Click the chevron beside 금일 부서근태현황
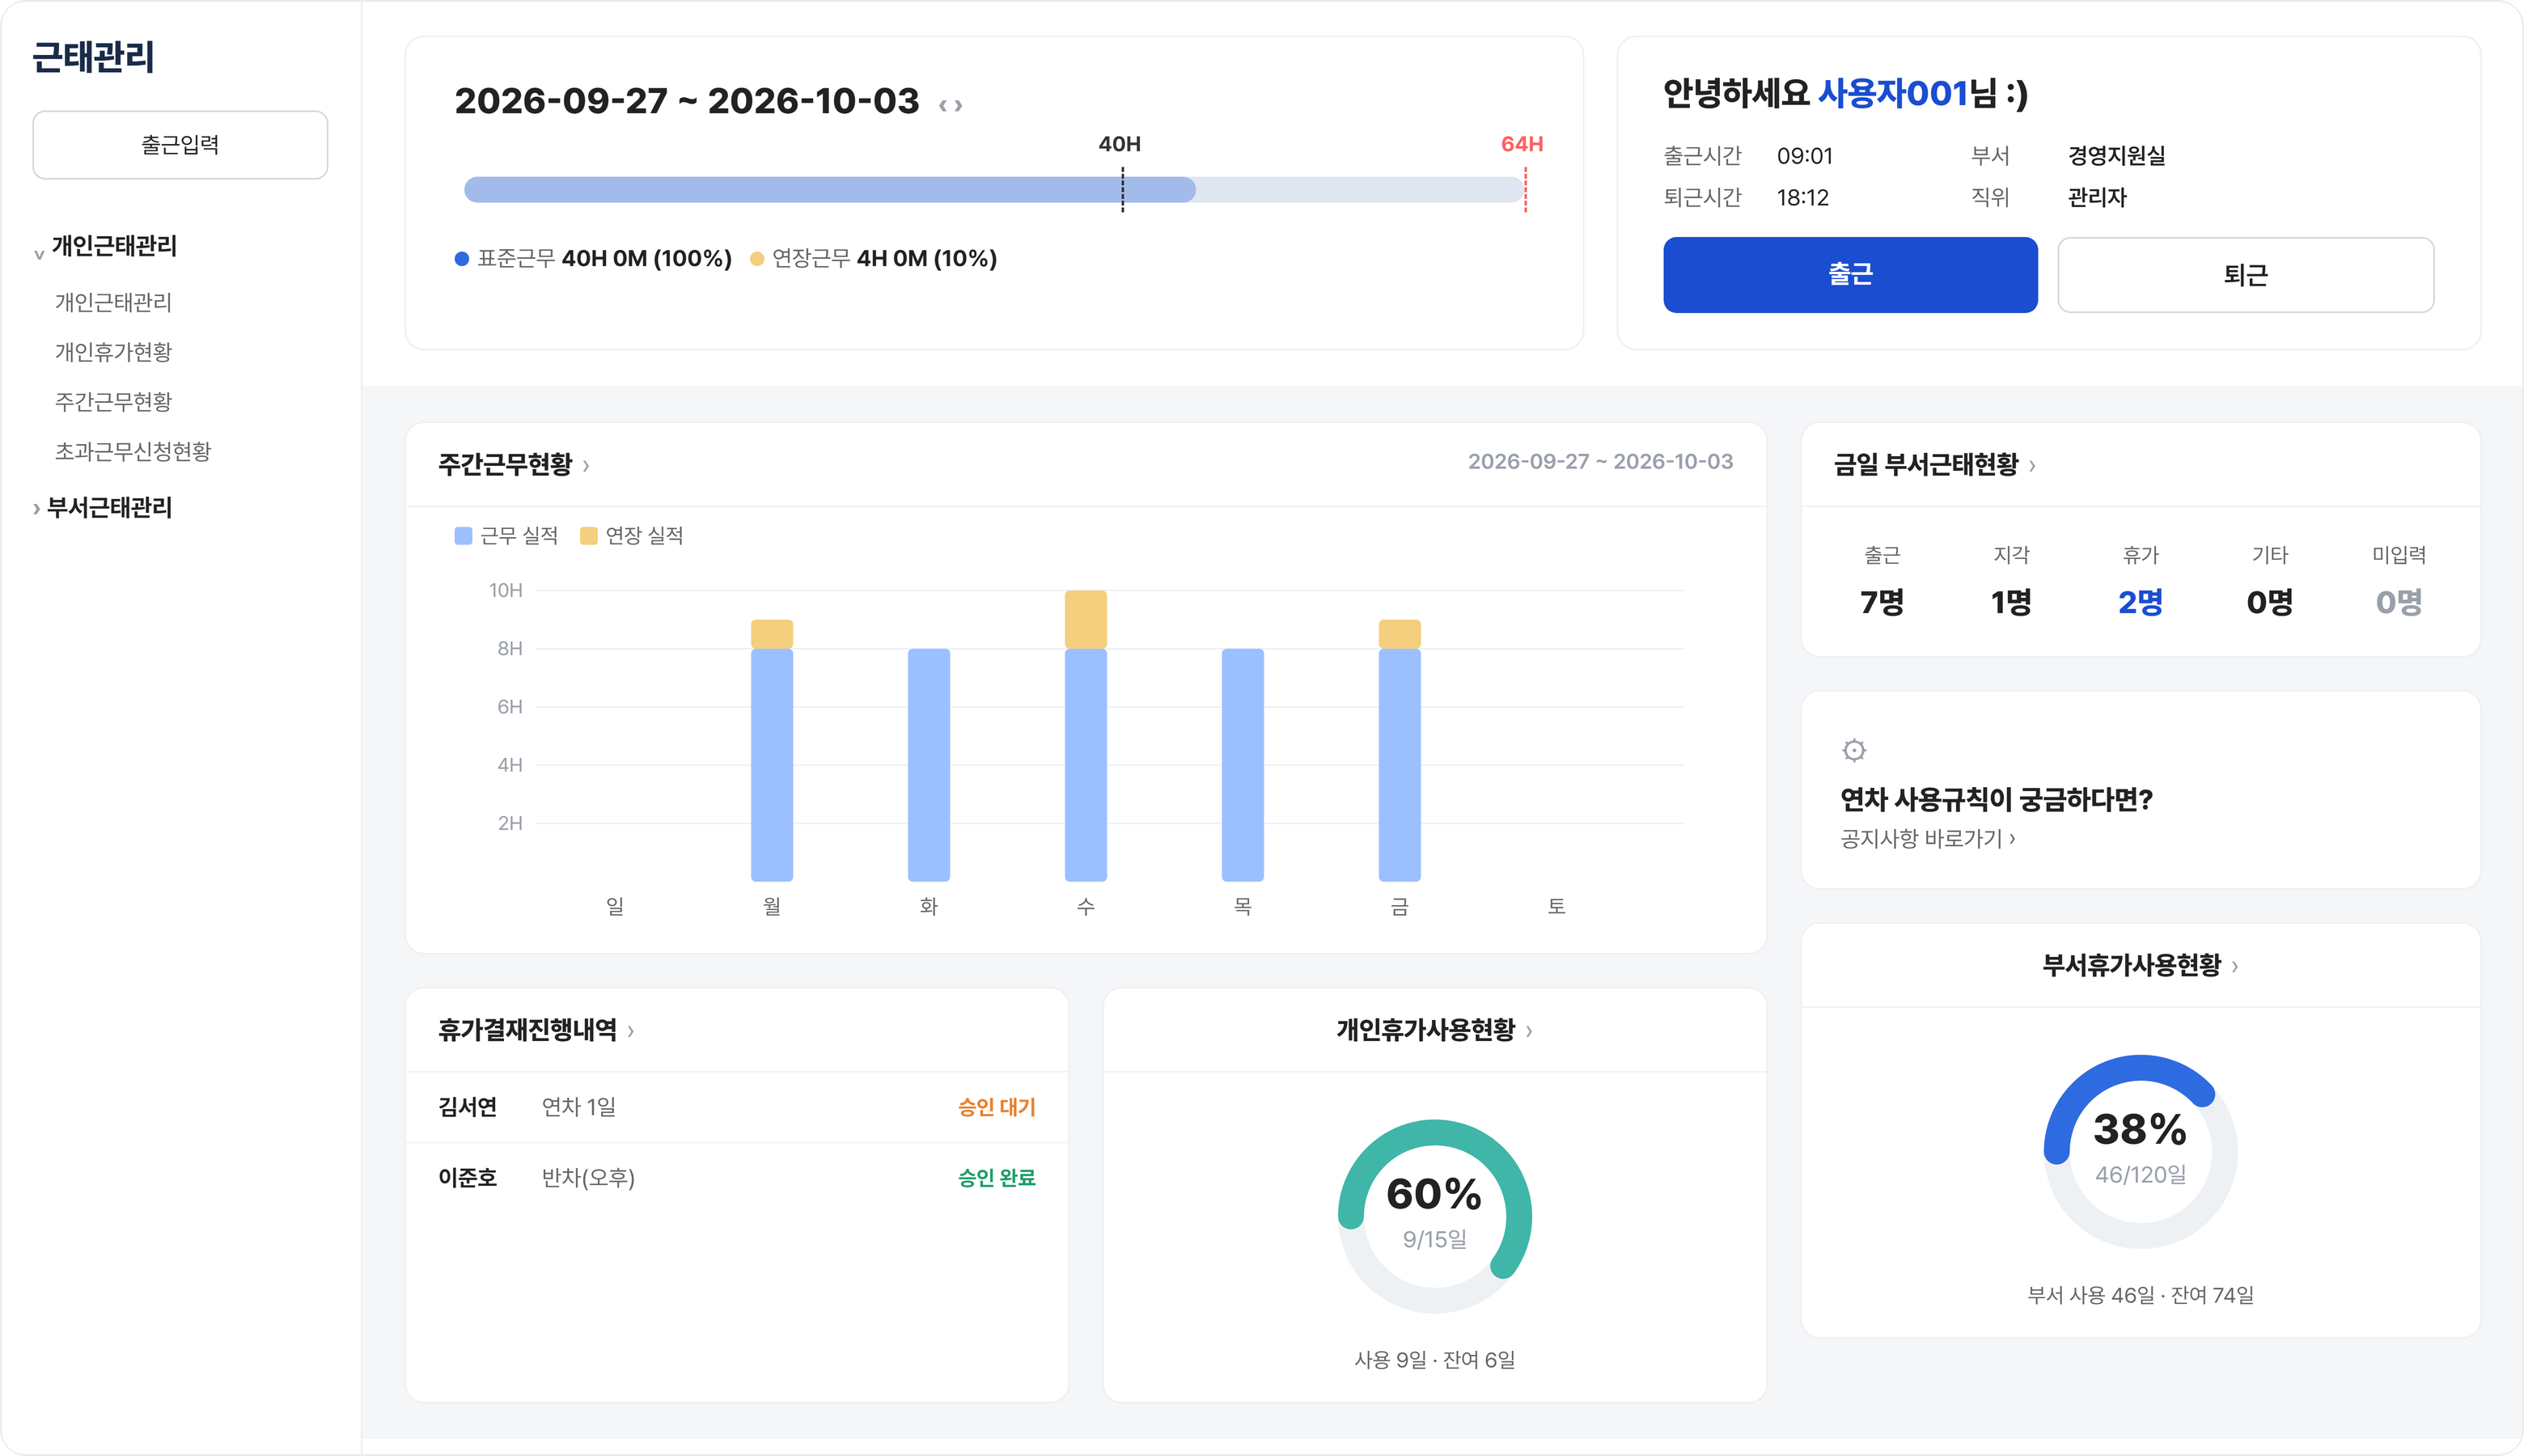The image size is (2524, 1456). pos(2032,466)
